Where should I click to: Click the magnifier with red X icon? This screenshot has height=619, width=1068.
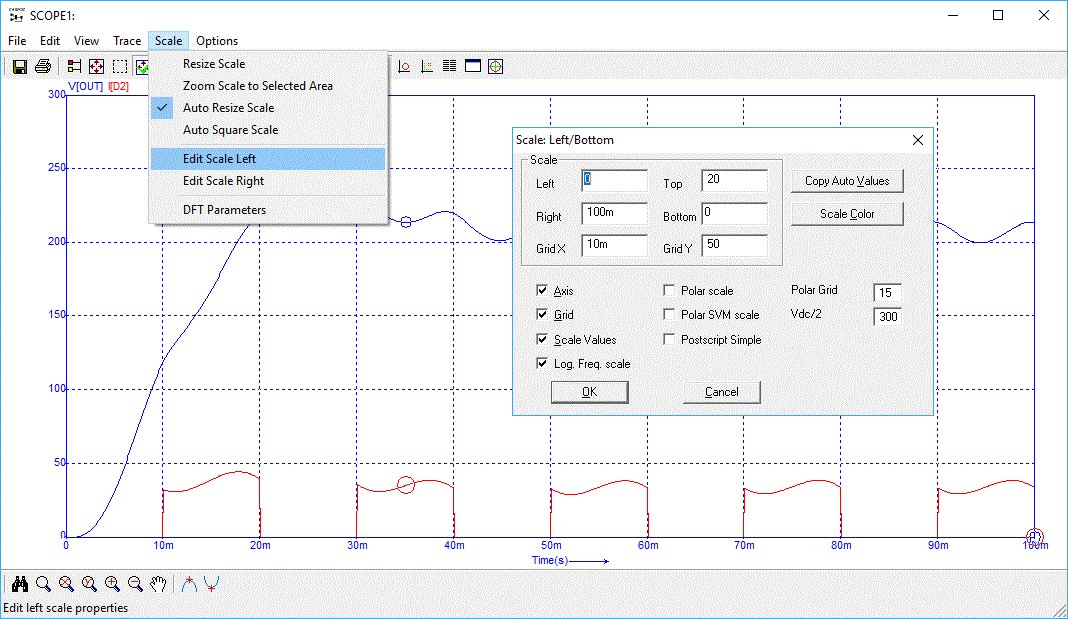point(66,584)
